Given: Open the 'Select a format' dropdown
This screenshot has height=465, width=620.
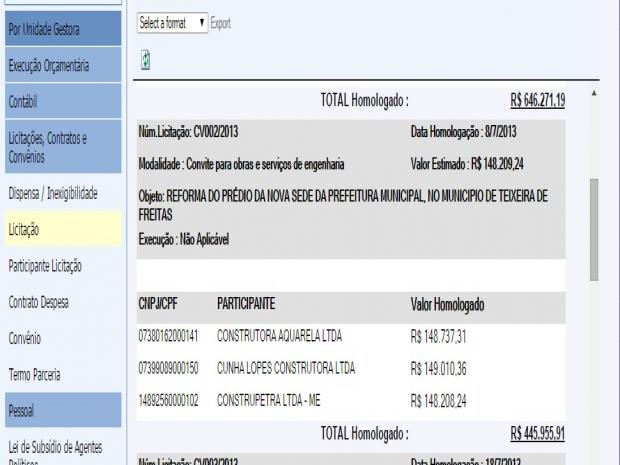Looking at the screenshot, I should pyautogui.click(x=172, y=22).
